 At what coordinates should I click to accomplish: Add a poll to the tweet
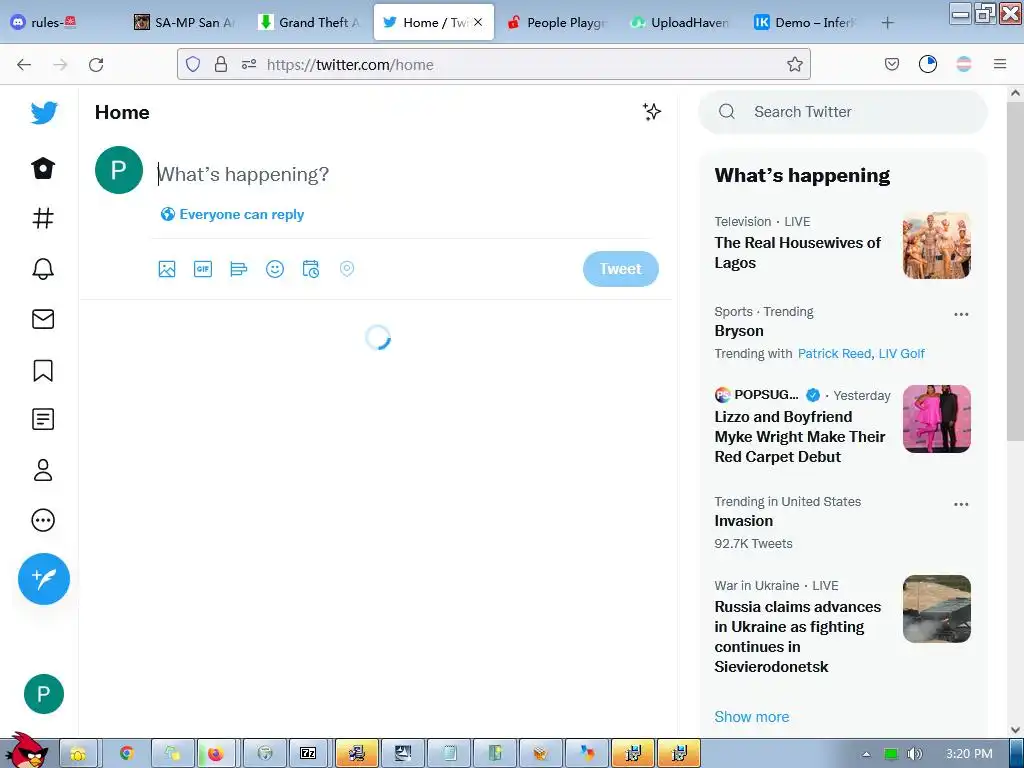tap(238, 268)
